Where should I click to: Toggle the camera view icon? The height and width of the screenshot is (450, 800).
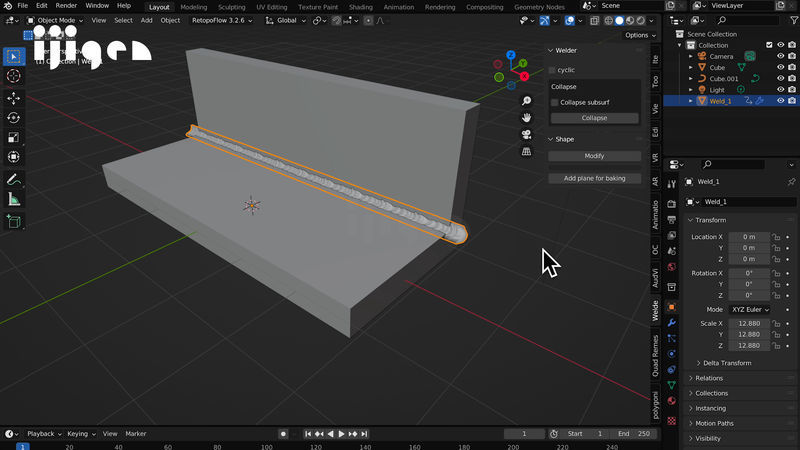tap(527, 135)
